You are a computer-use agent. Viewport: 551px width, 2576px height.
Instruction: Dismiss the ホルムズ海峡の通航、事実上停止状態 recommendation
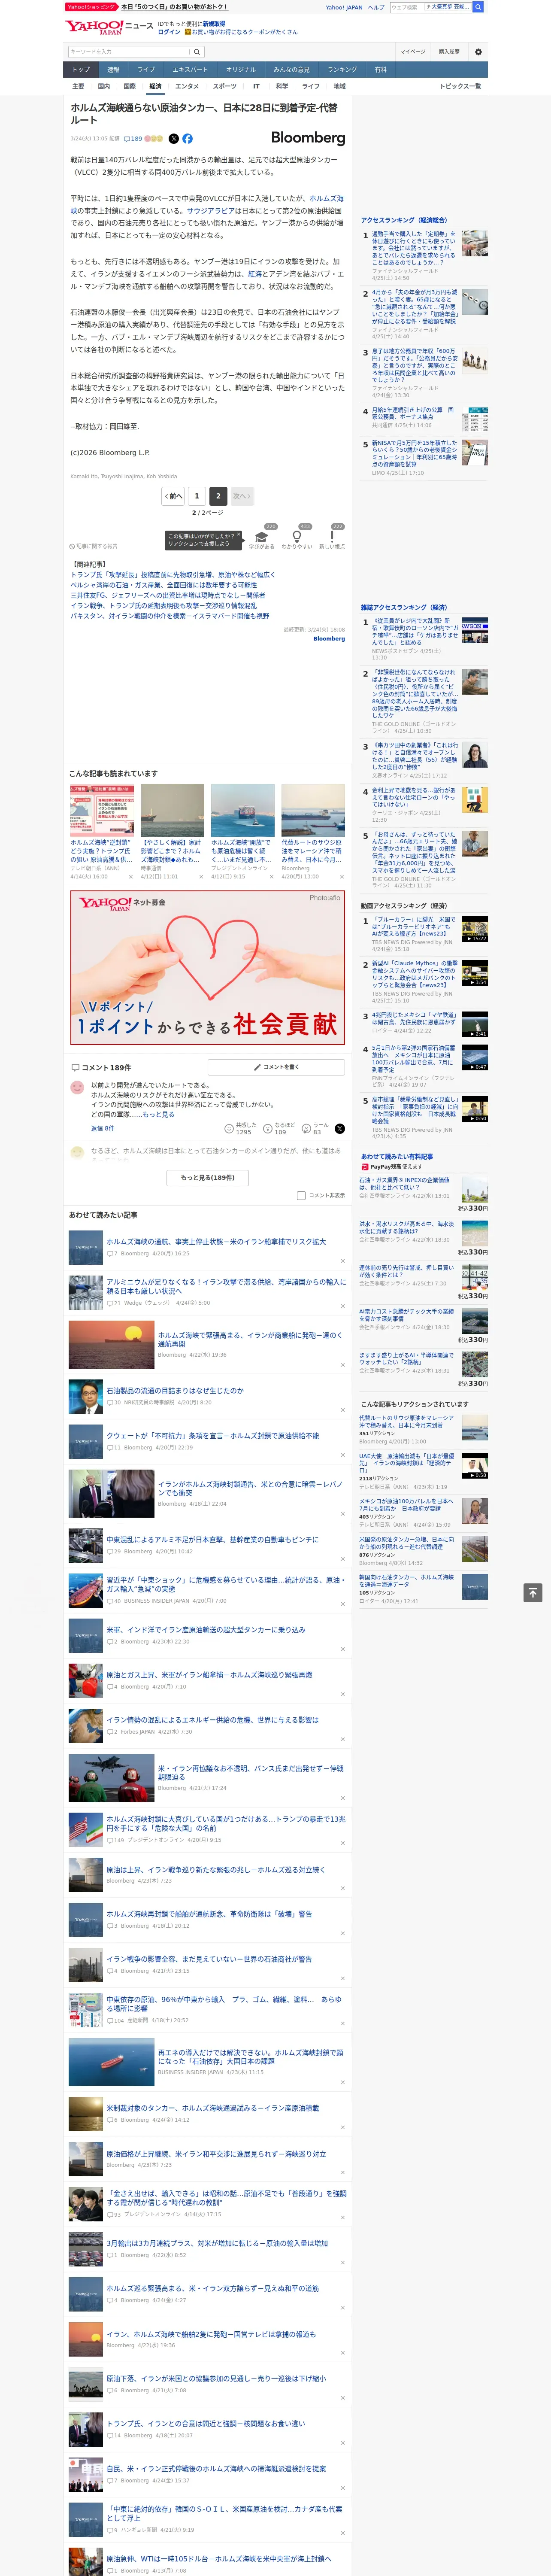pos(343,1261)
